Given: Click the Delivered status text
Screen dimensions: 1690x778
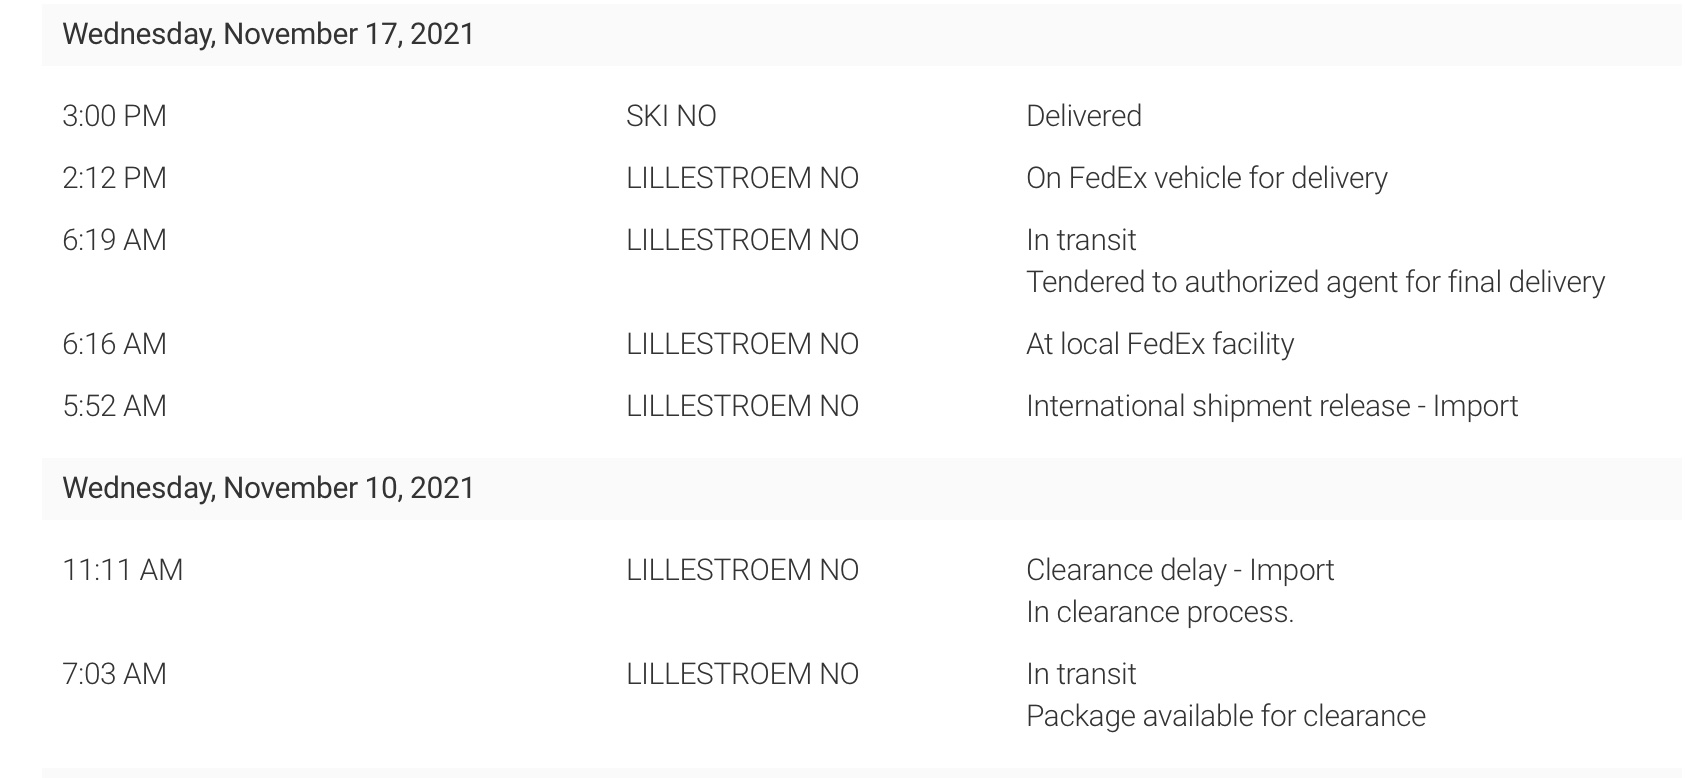Looking at the screenshot, I should coord(1084,116).
